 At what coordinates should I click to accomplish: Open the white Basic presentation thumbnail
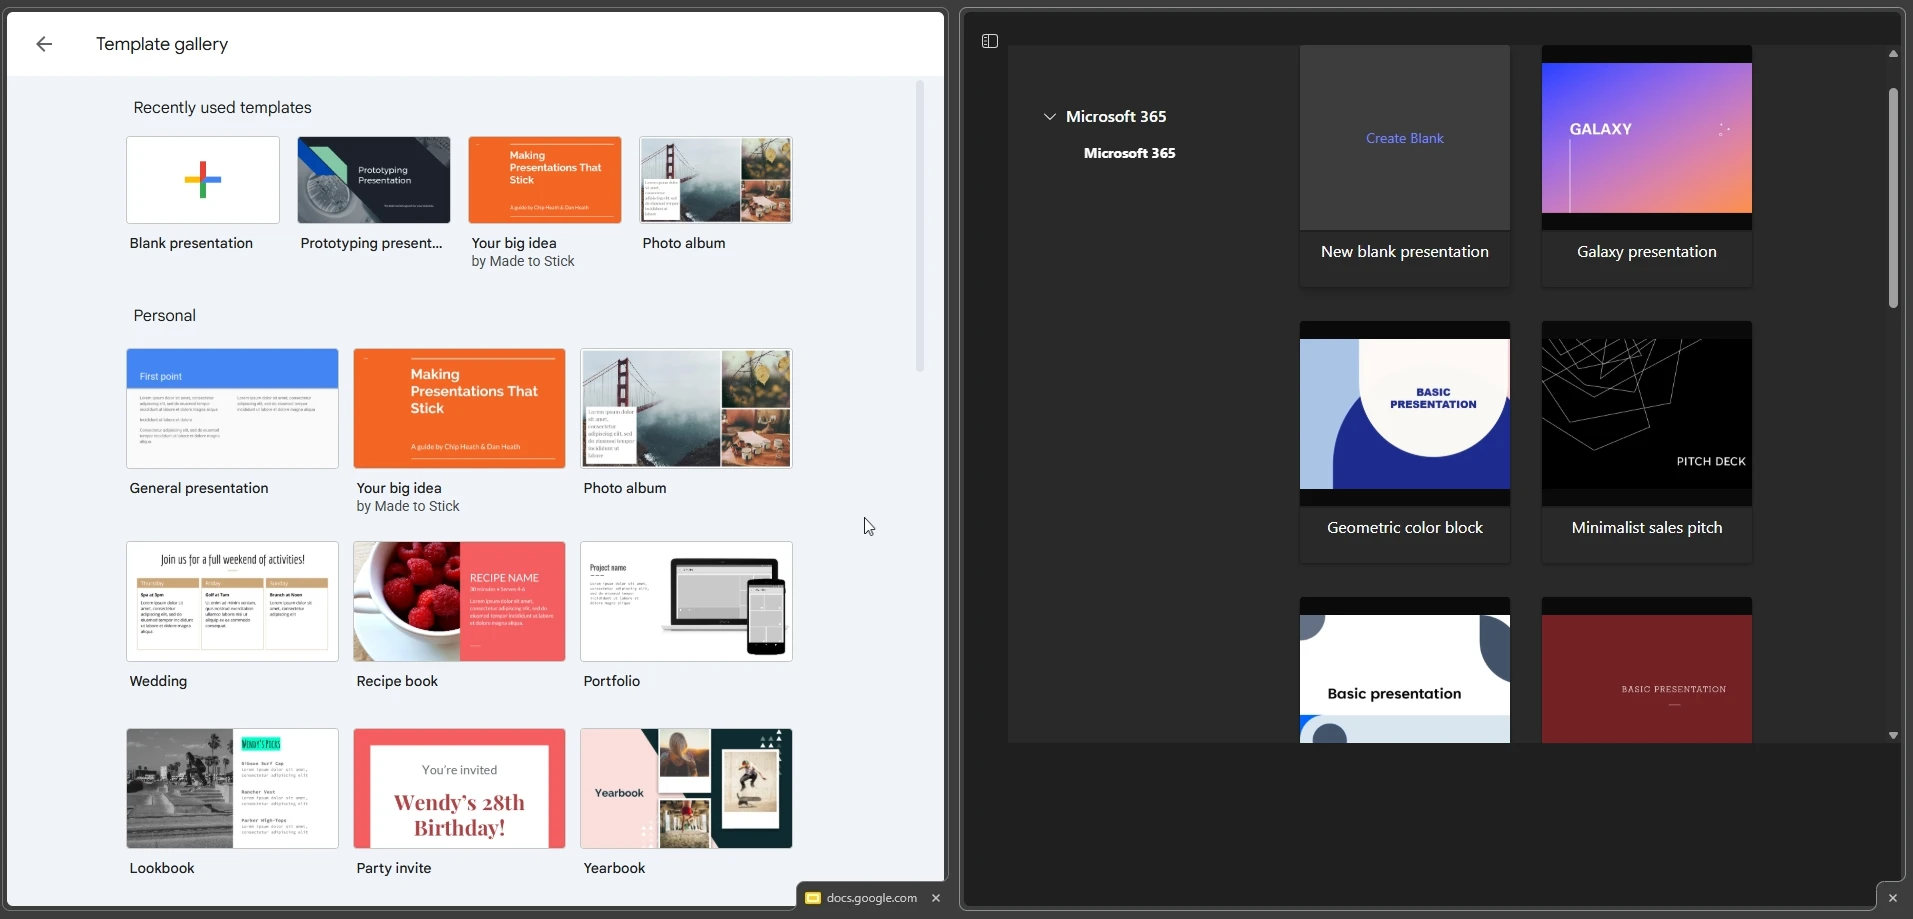tap(1404, 670)
